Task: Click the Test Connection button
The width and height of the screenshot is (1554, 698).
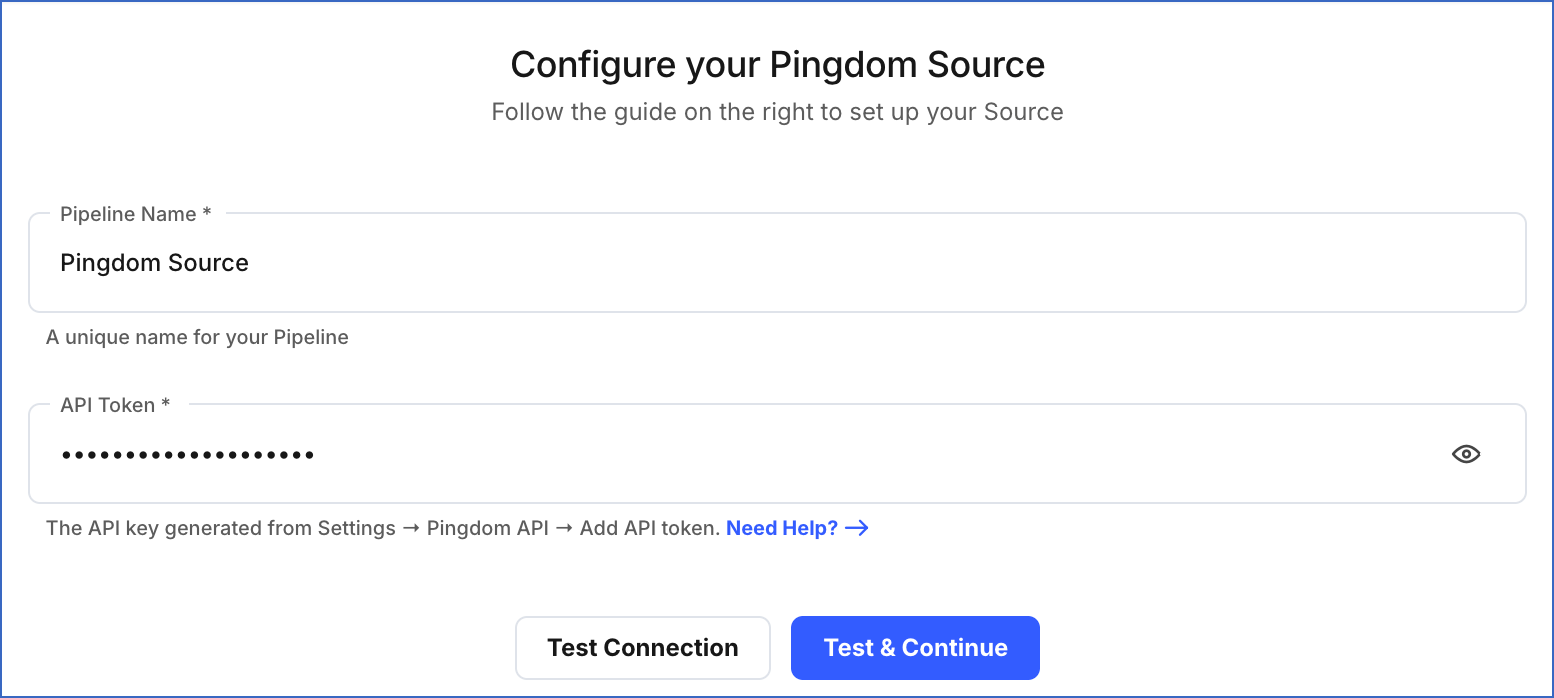Action: (x=642, y=647)
